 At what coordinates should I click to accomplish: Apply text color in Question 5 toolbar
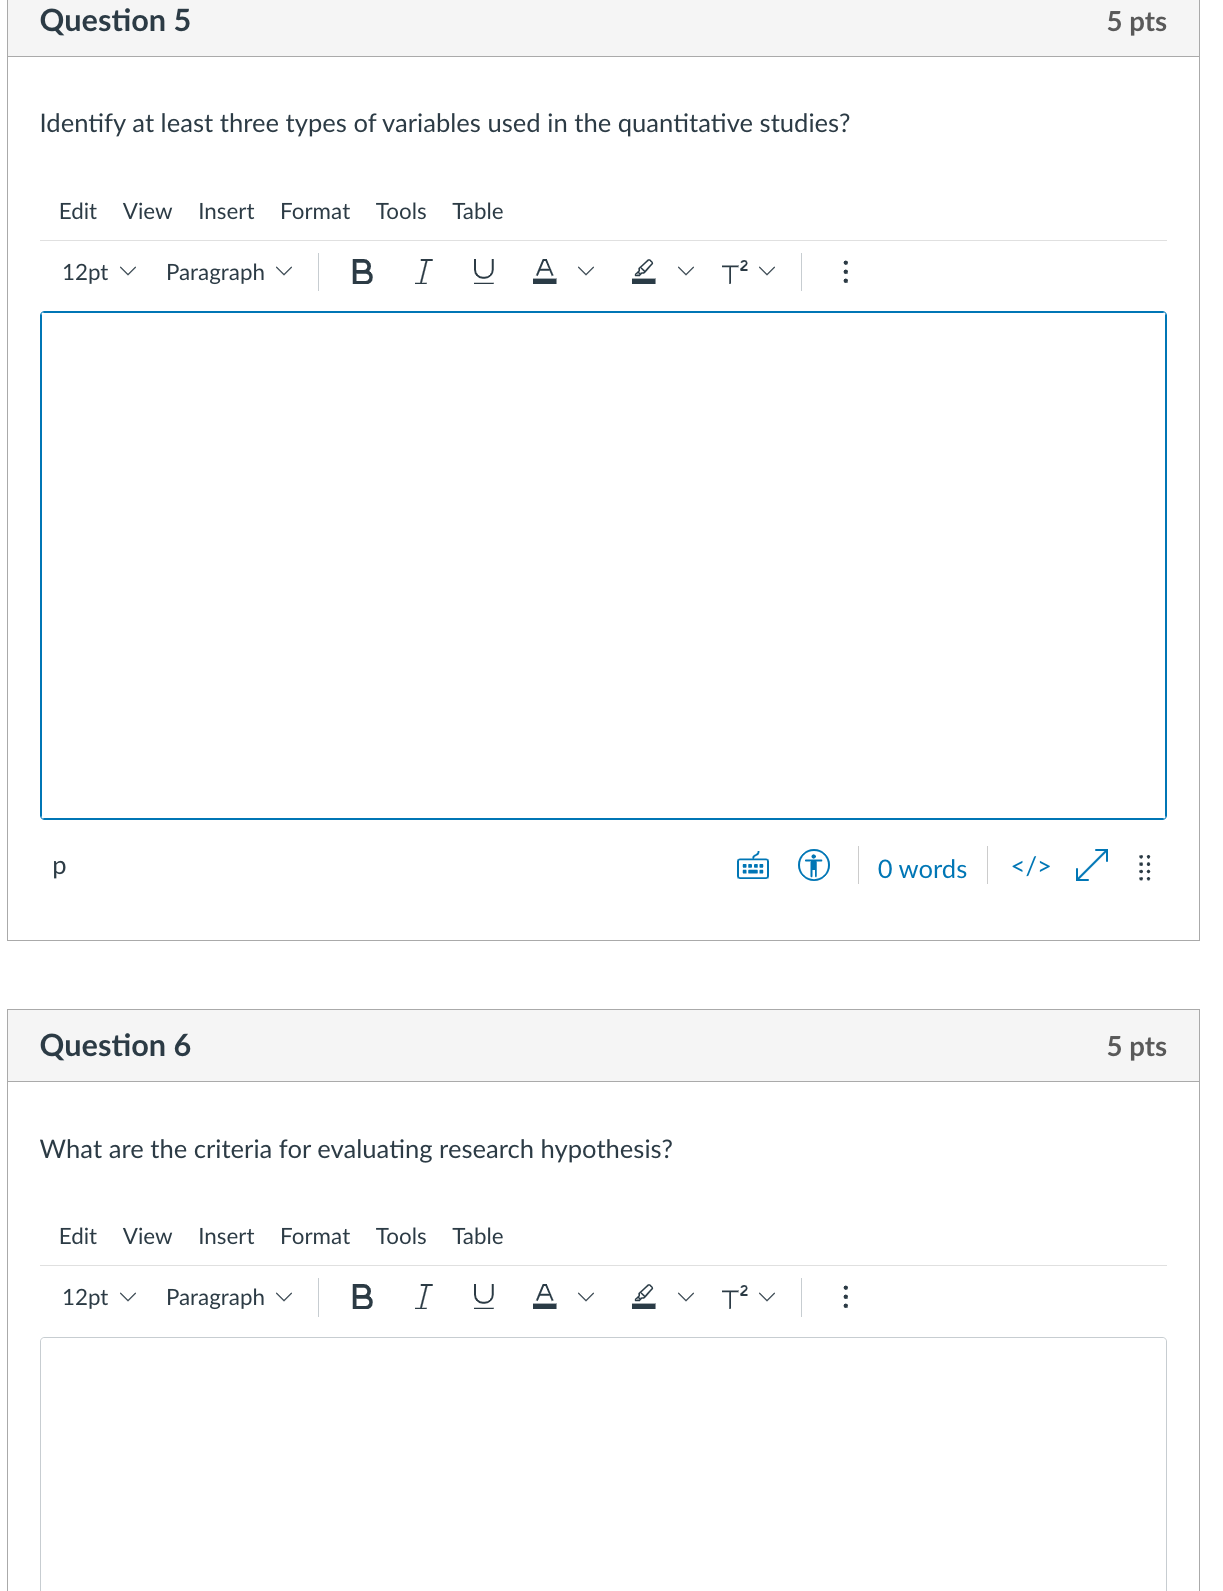click(x=545, y=272)
